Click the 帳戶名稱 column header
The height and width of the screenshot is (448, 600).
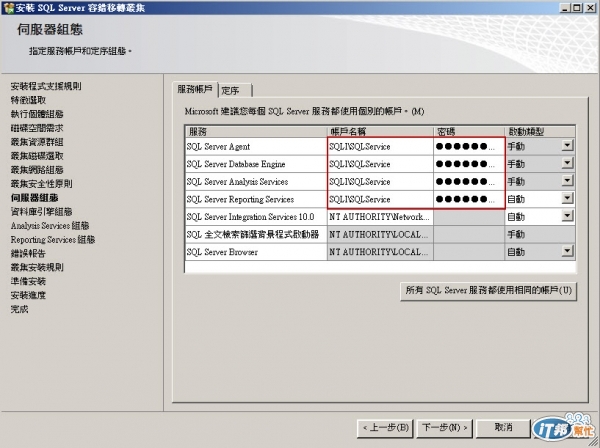tap(380, 132)
